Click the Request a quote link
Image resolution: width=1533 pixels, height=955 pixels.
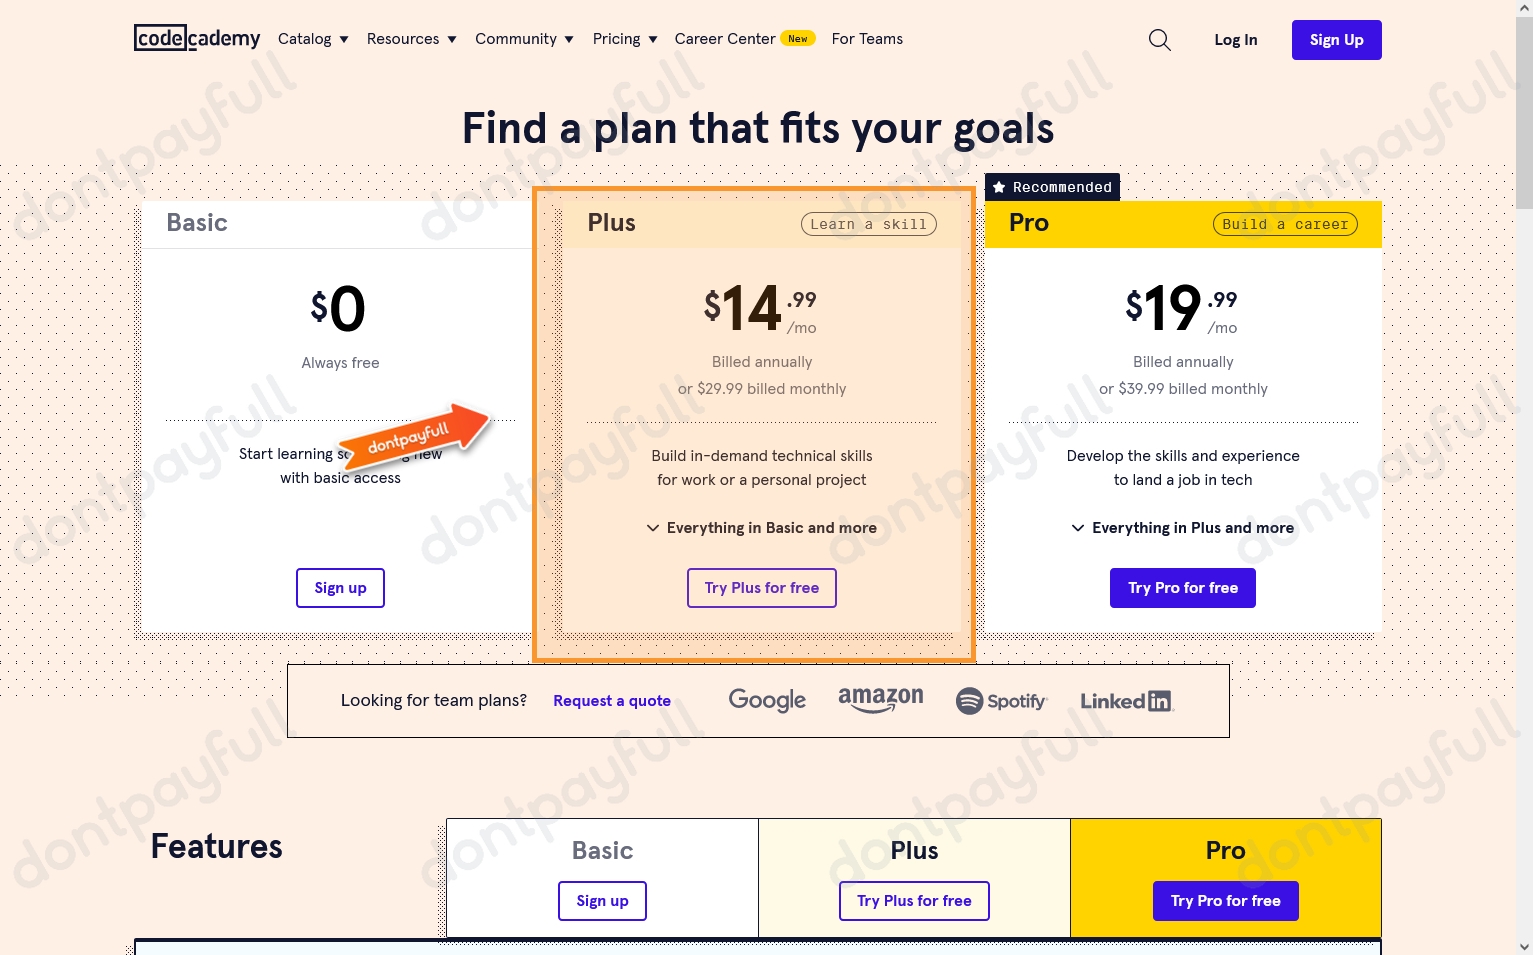tap(611, 701)
